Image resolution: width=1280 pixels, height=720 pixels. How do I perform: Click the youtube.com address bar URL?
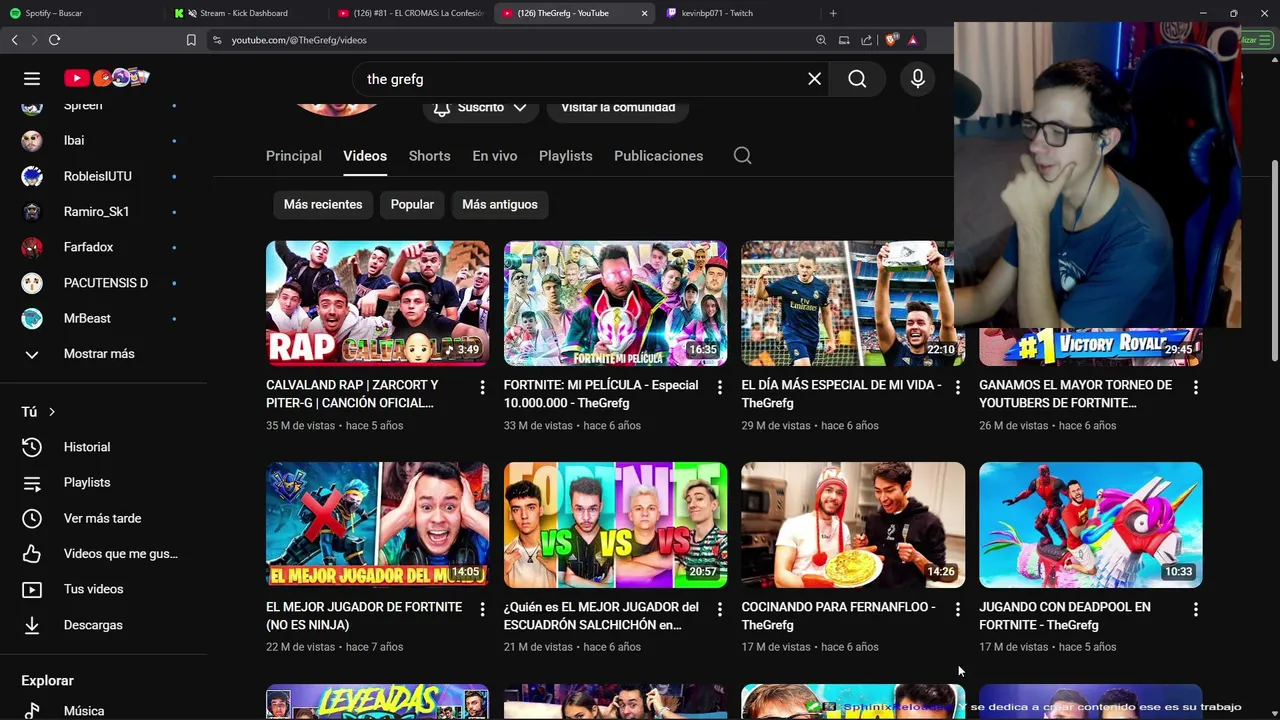pos(299,40)
